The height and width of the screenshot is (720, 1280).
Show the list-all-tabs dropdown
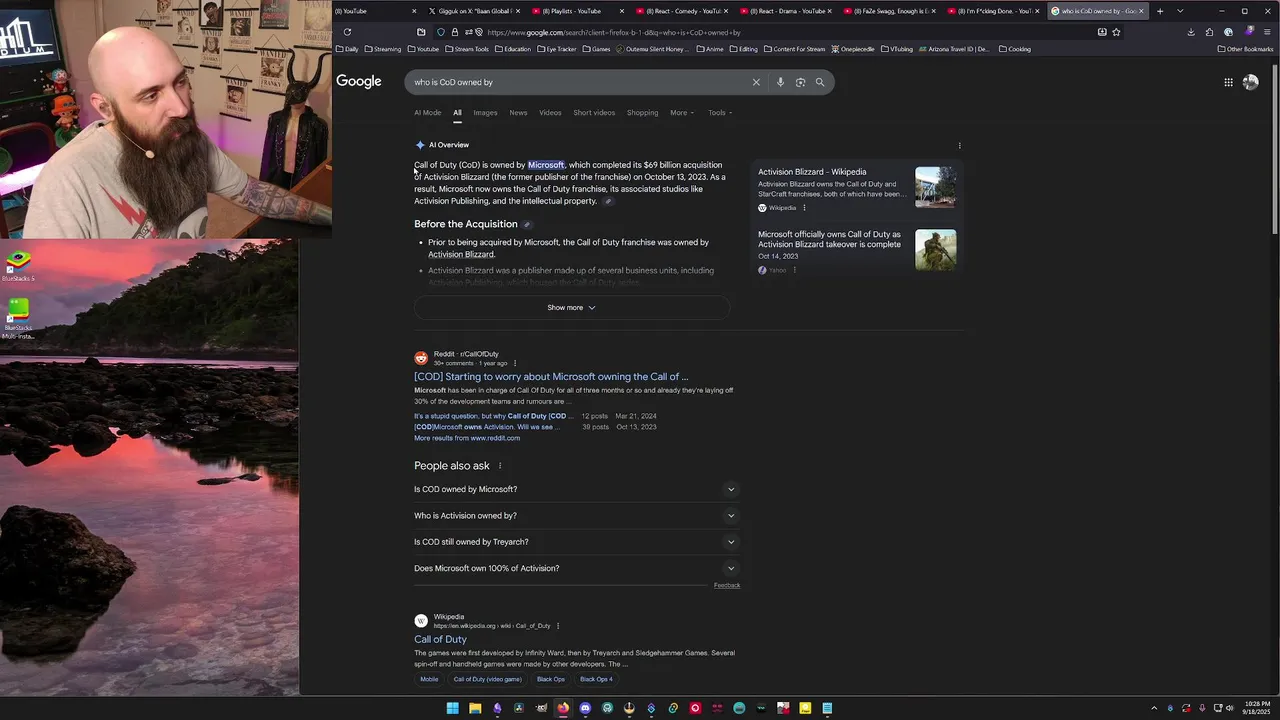pyautogui.click(x=1180, y=11)
